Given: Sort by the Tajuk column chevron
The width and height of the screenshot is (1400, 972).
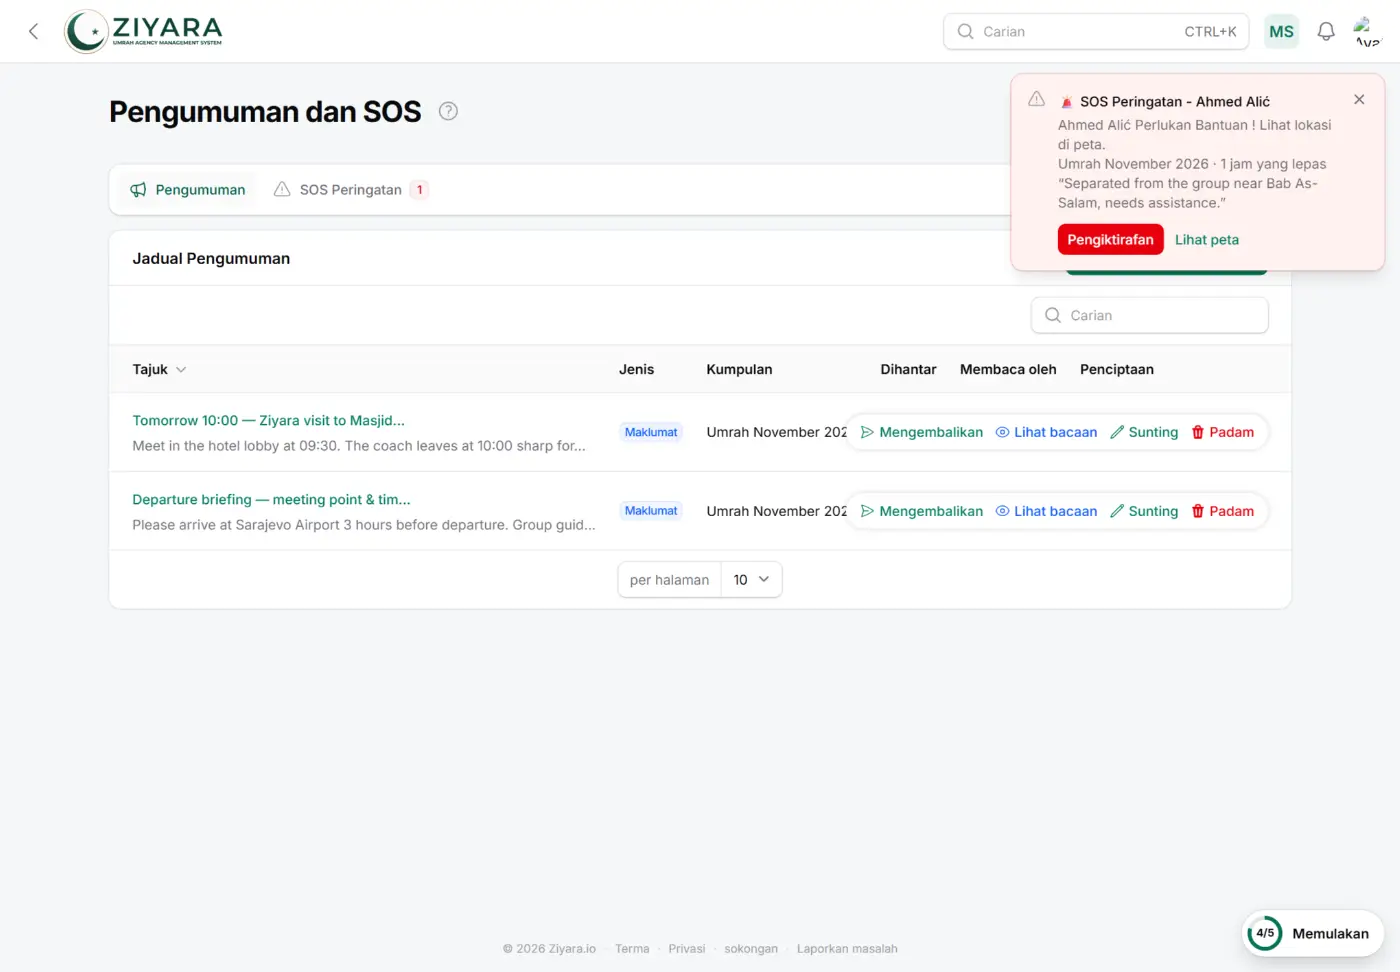Looking at the screenshot, I should 181,369.
